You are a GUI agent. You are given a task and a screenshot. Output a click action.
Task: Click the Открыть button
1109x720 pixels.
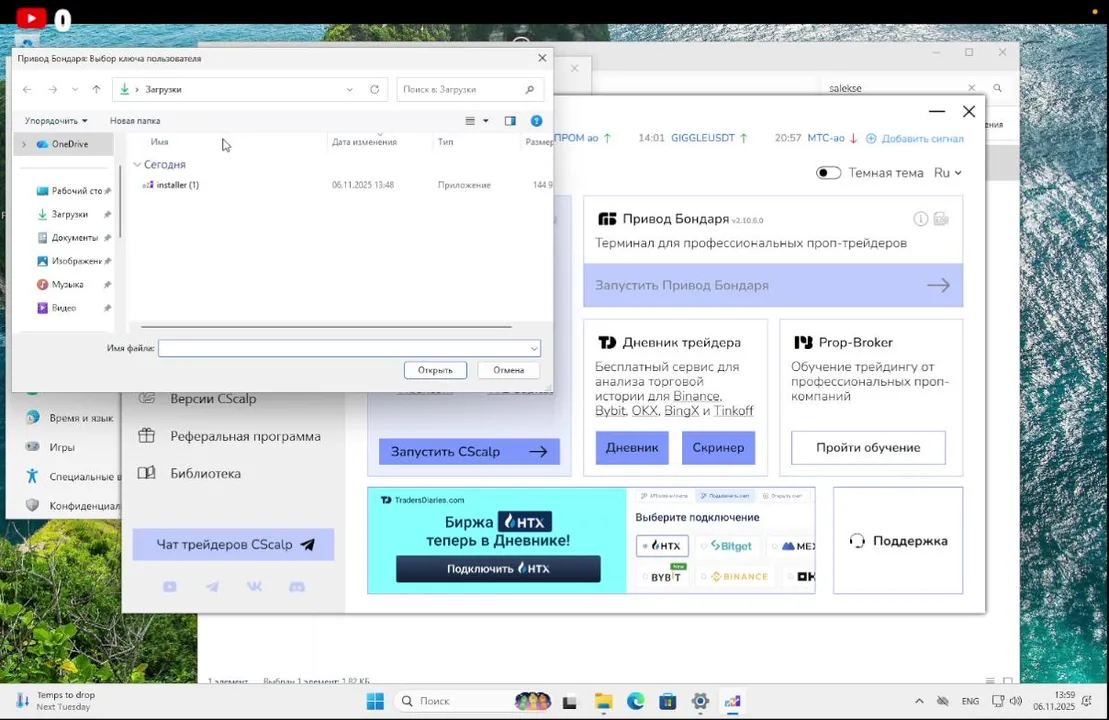(435, 370)
